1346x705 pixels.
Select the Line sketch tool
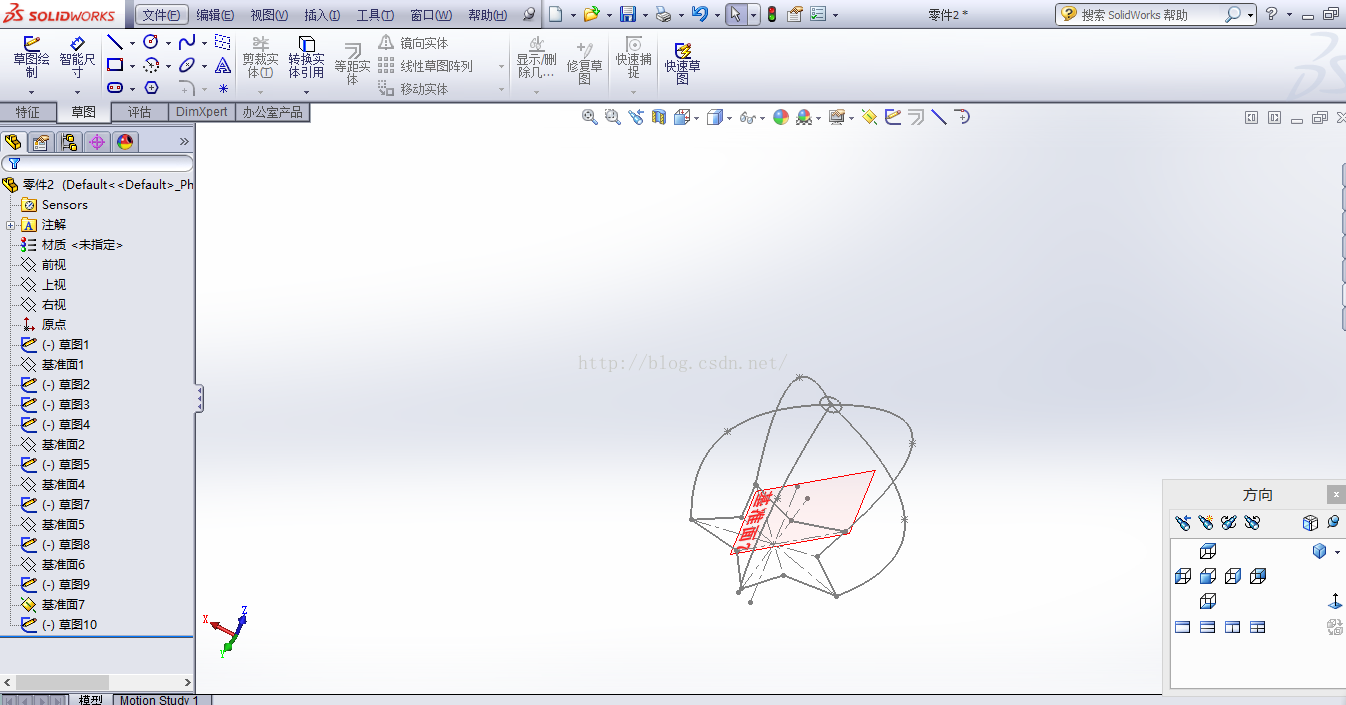click(x=115, y=42)
